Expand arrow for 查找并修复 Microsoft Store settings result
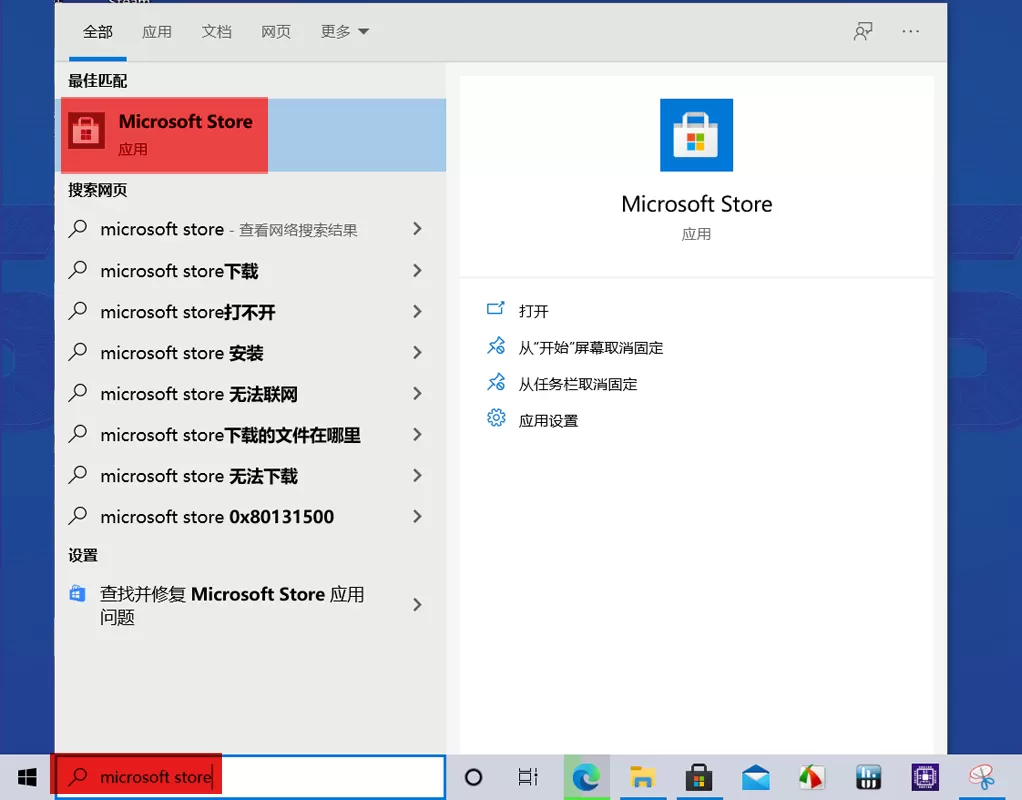The height and width of the screenshot is (800, 1022). (x=417, y=605)
